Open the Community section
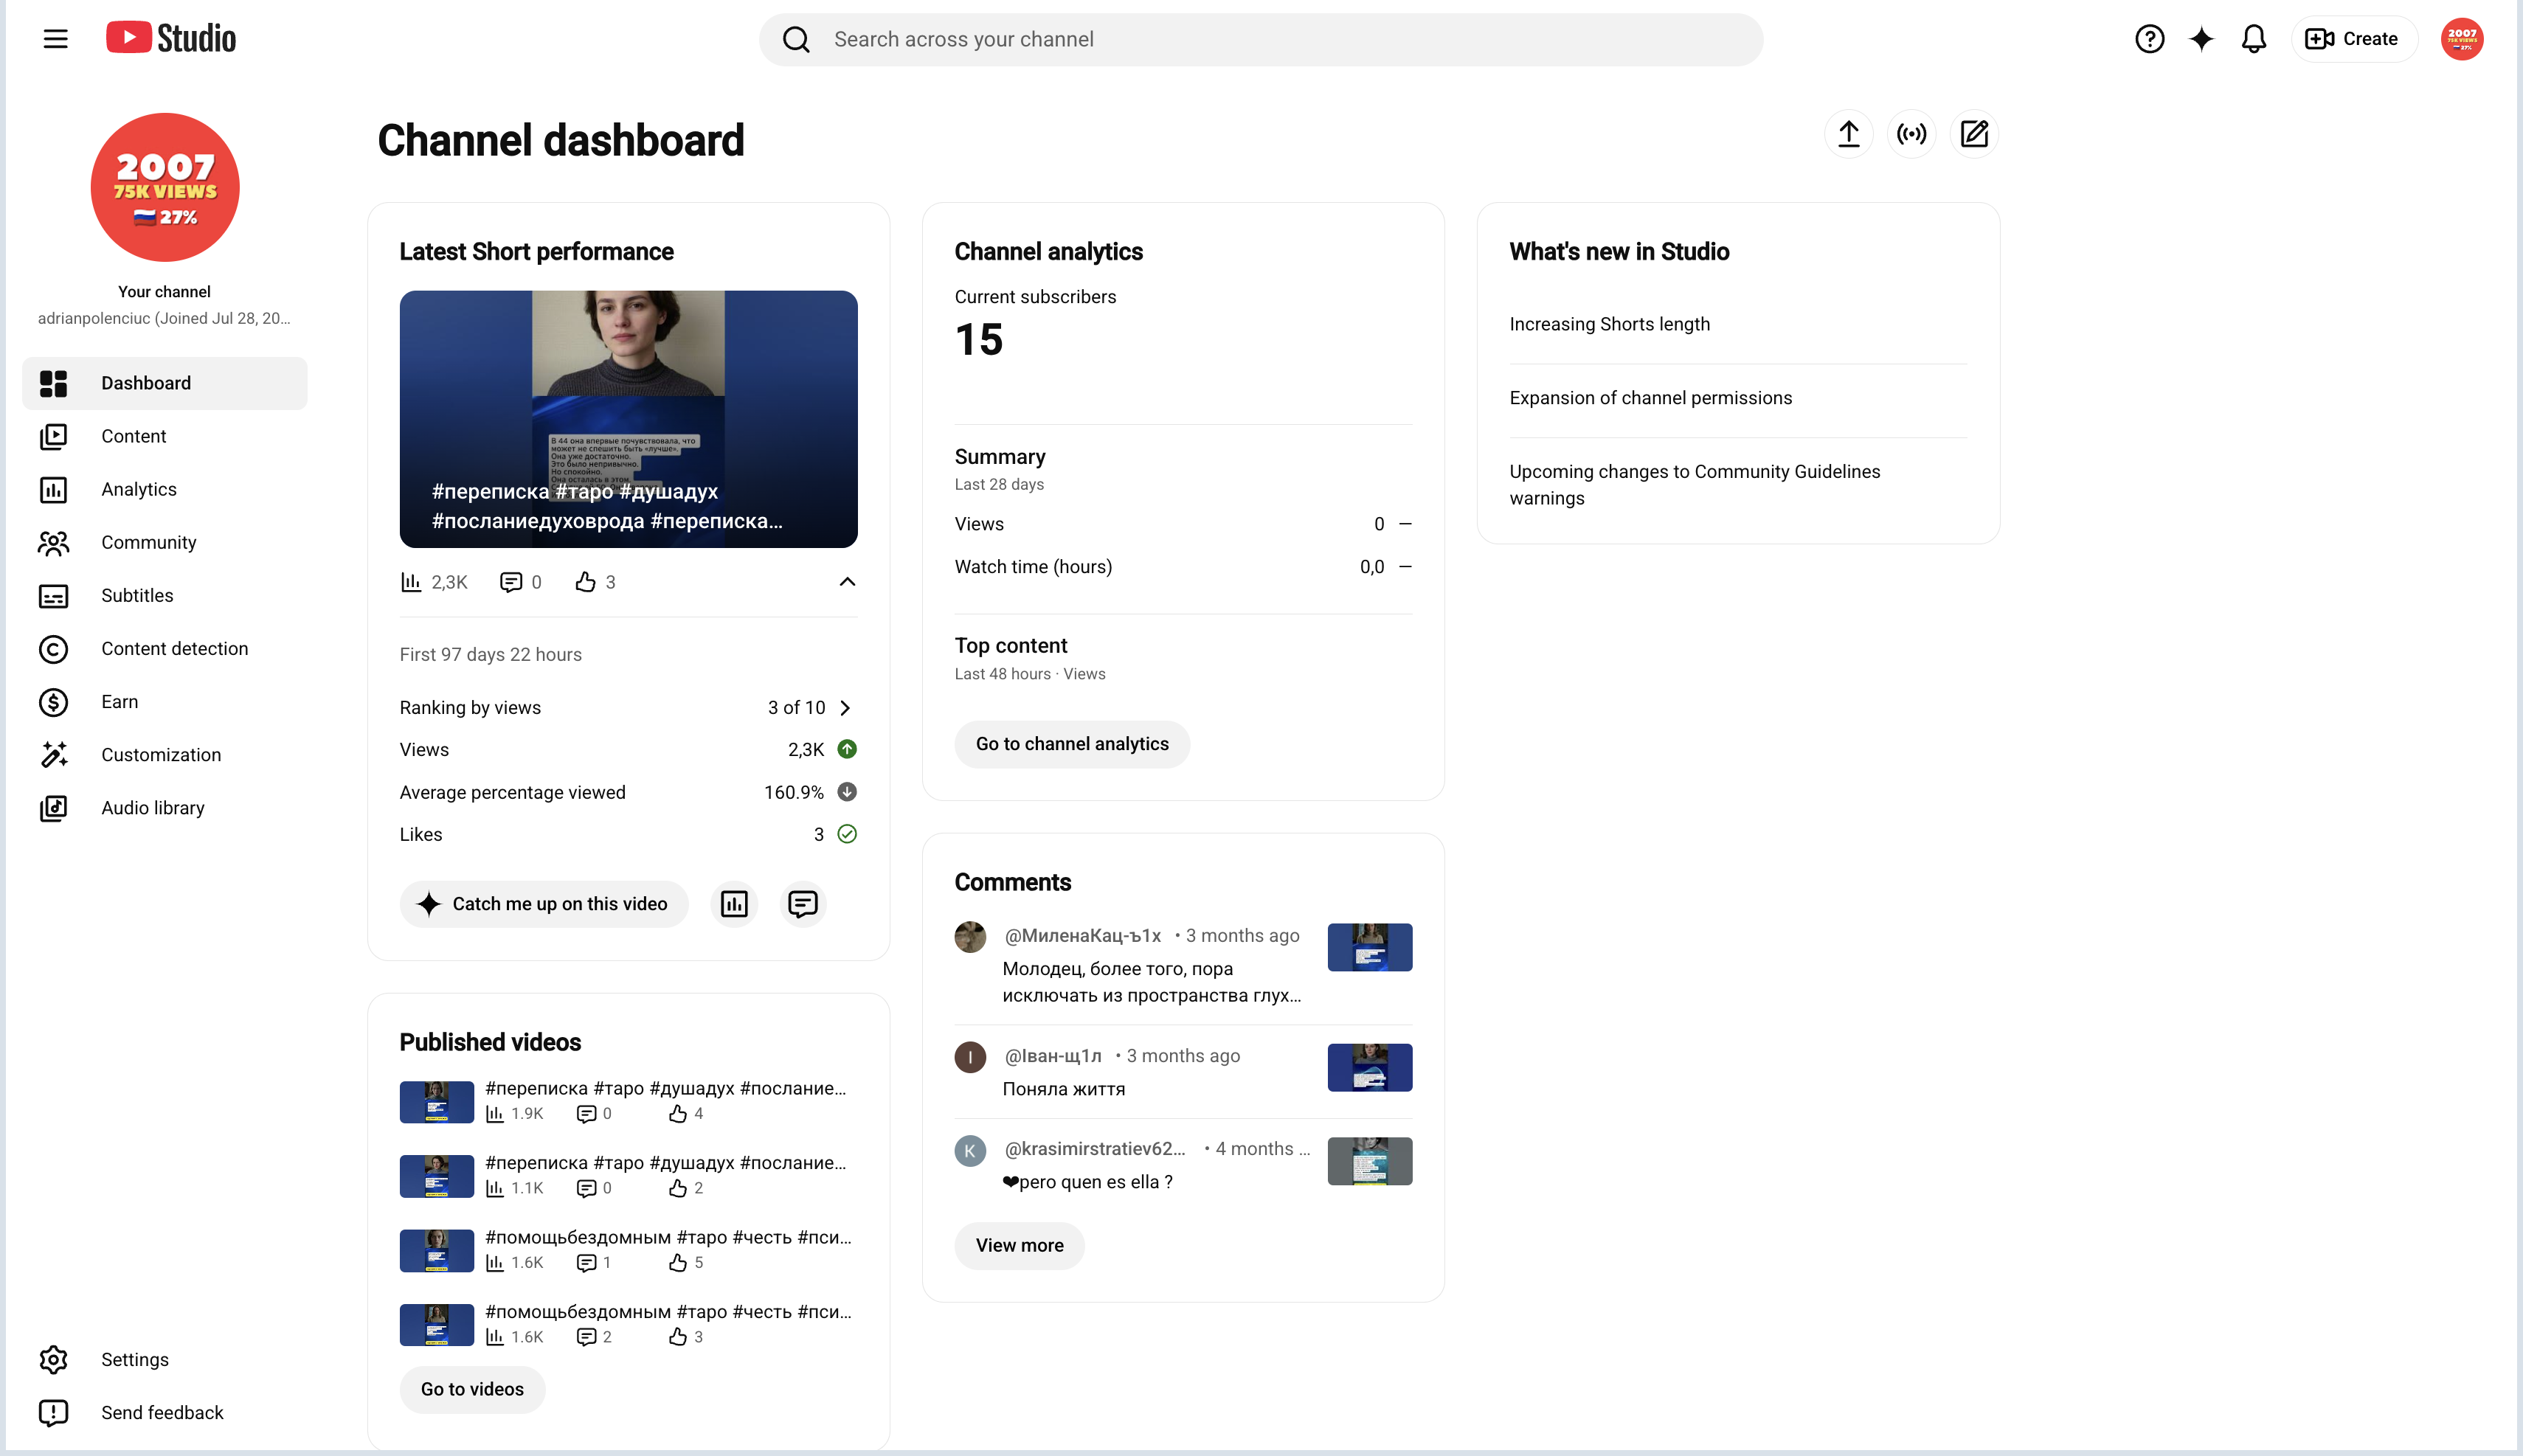This screenshot has width=2523, height=1456. [165, 542]
